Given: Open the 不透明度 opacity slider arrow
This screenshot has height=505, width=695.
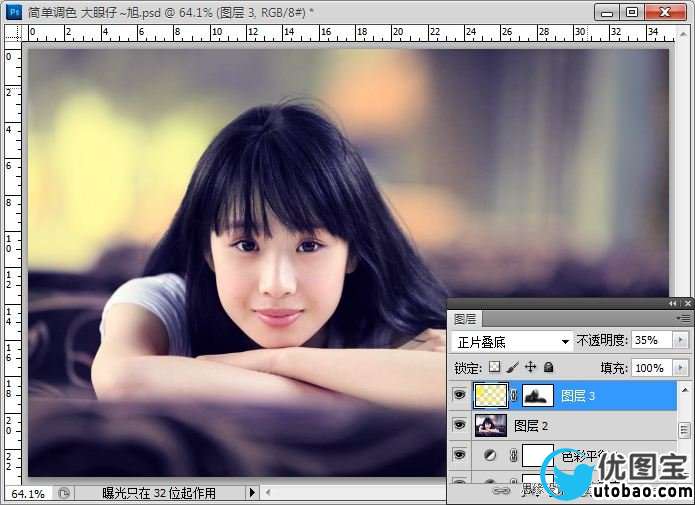Looking at the screenshot, I should [x=681, y=340].
